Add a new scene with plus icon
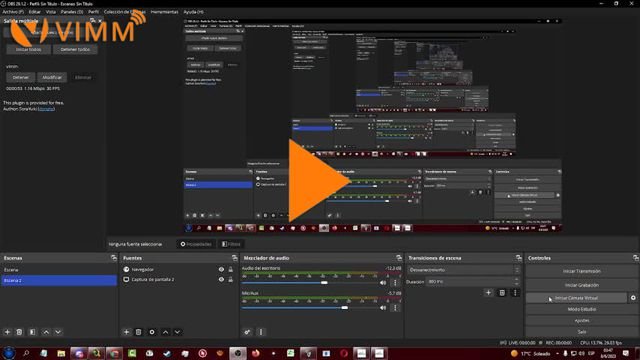Screen dimensions: 640x360 (x=7, y=332)
